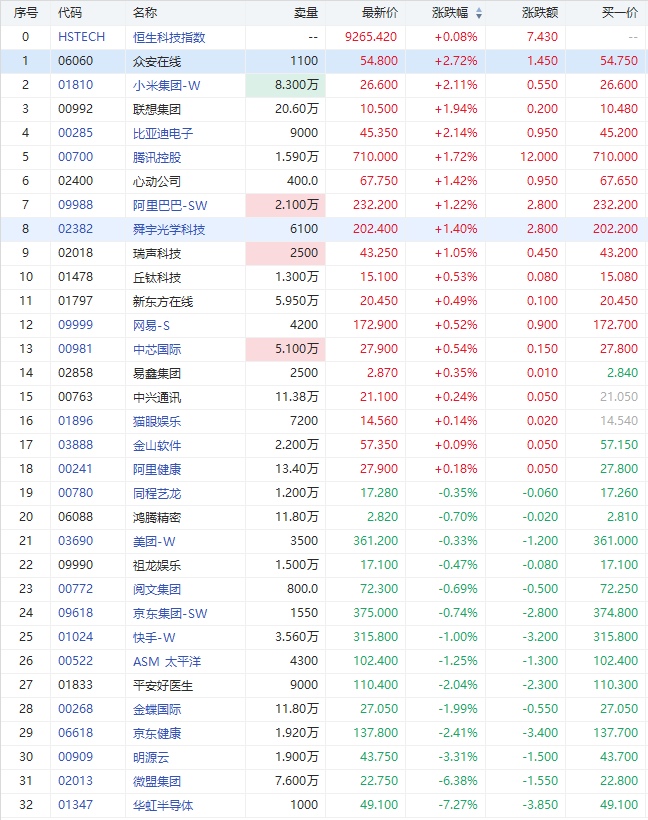Sort by 涨跌幅 using the sort arrows

point(479,14)
